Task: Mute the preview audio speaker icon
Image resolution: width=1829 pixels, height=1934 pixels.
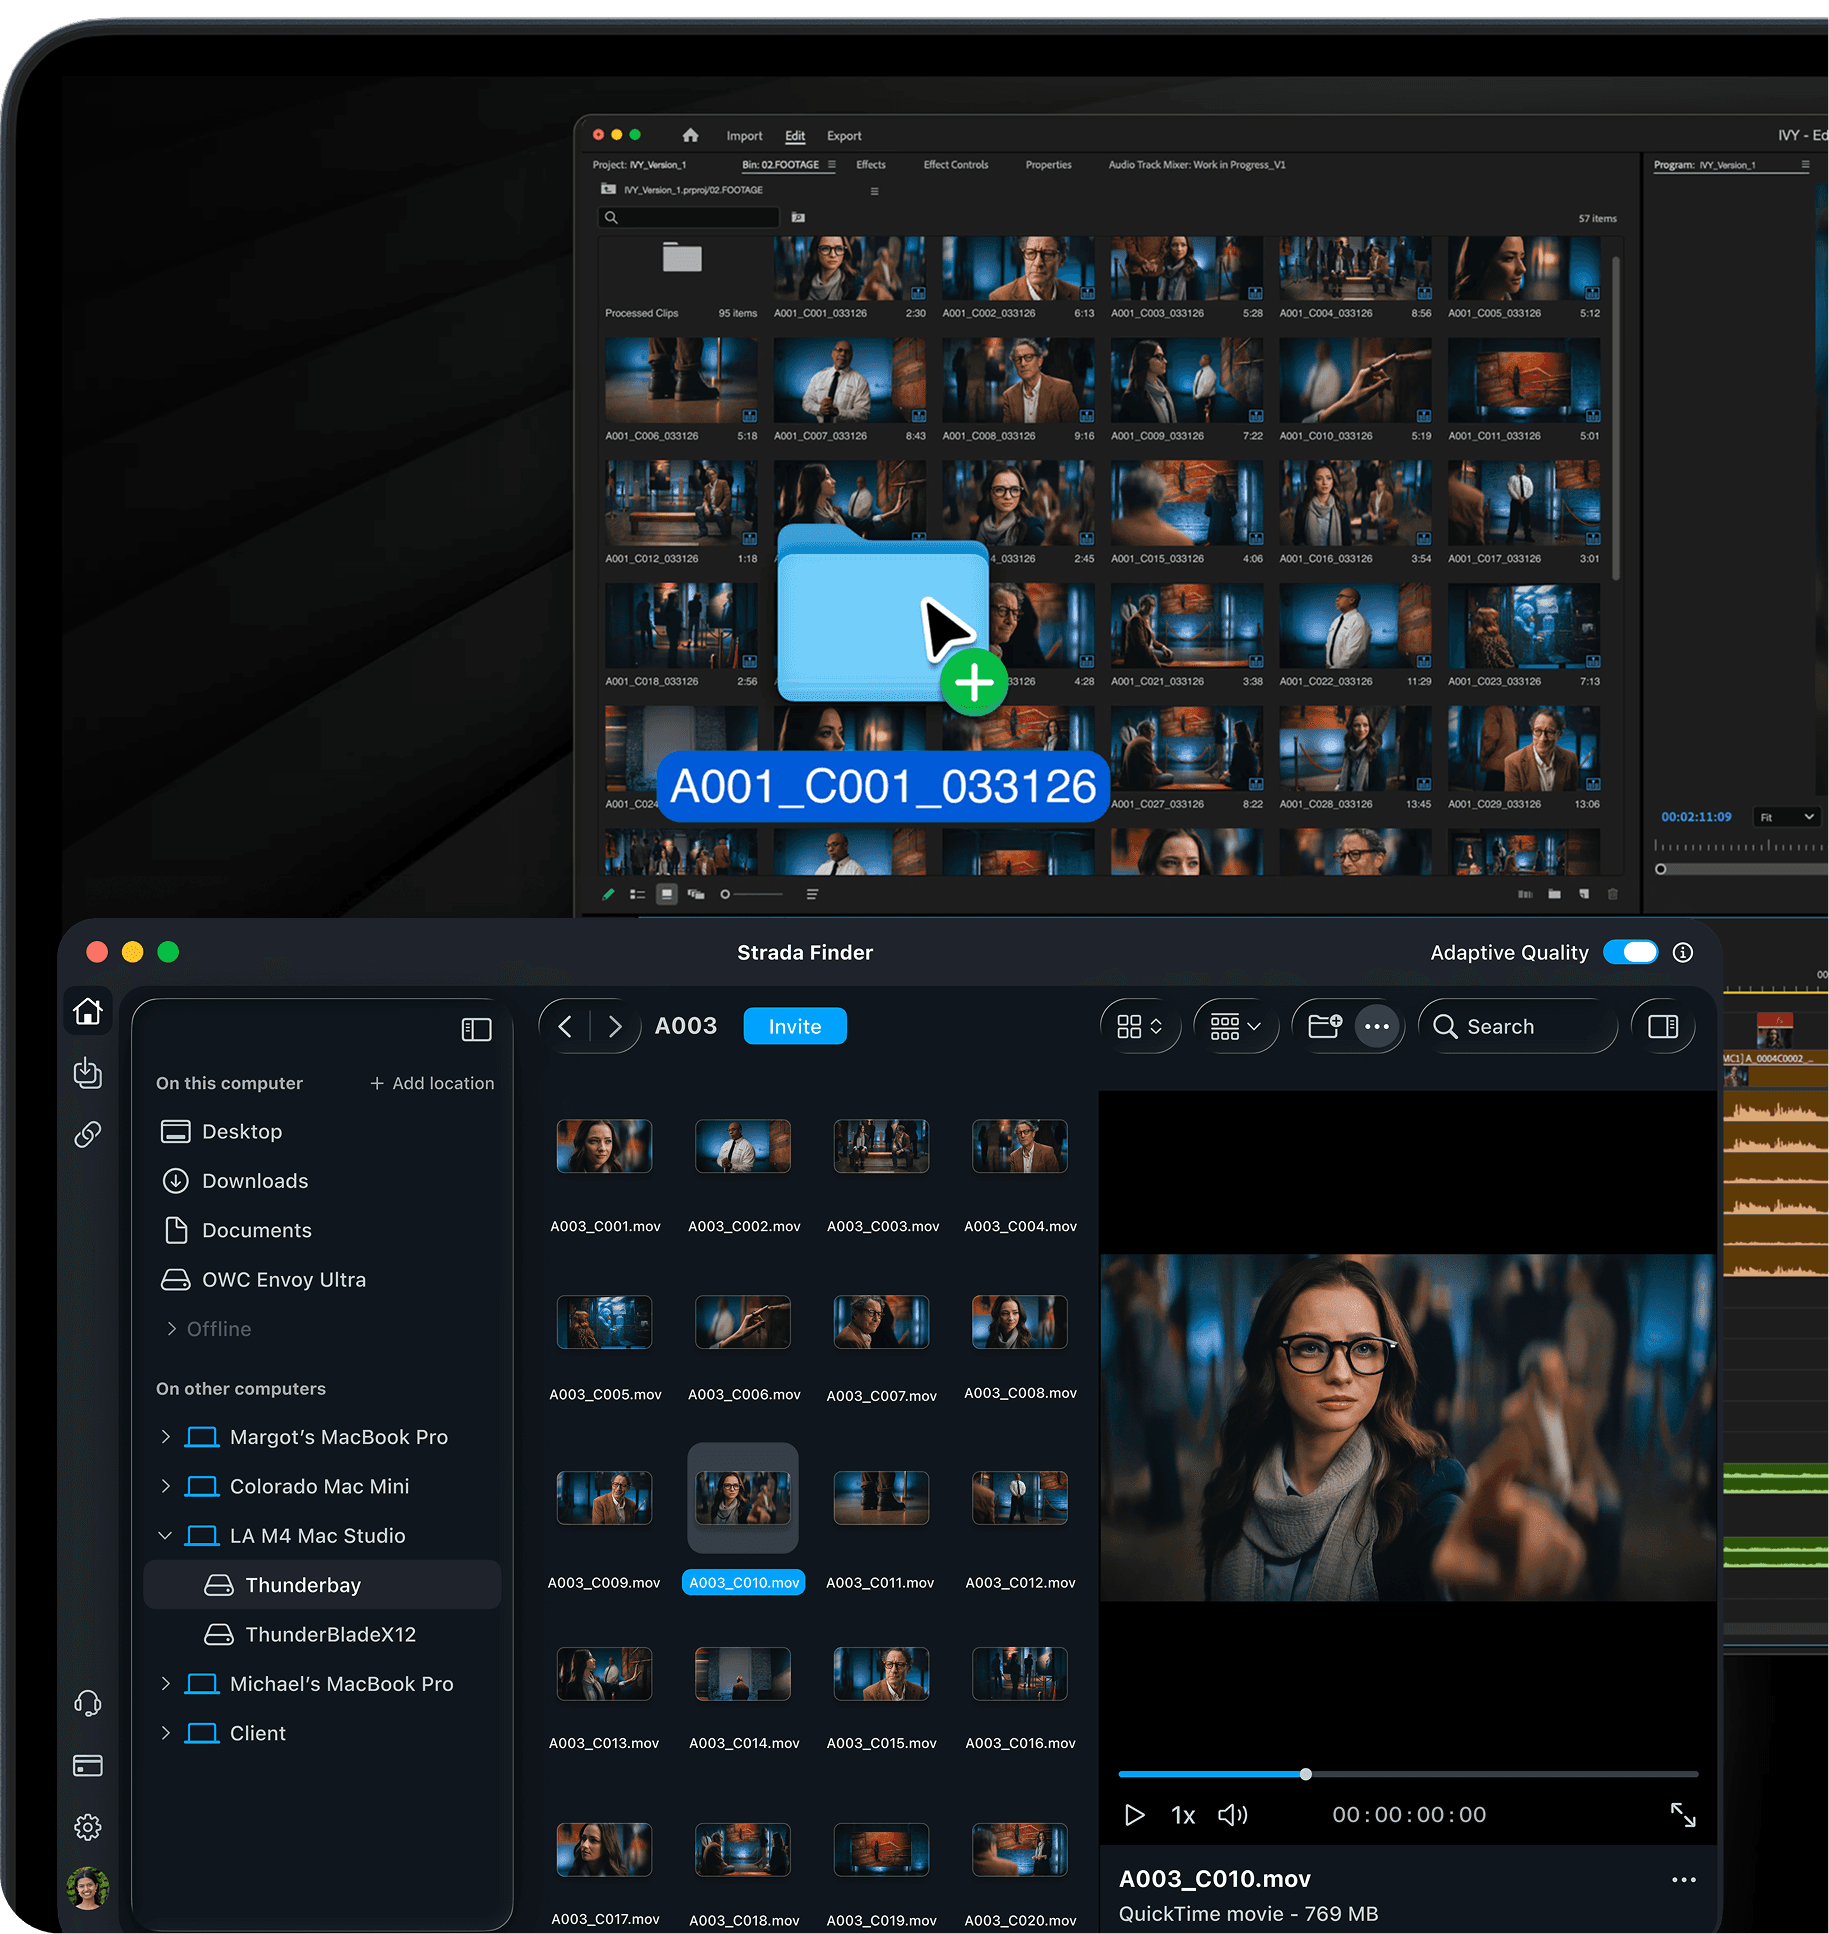Action: coord(1233,1815)
